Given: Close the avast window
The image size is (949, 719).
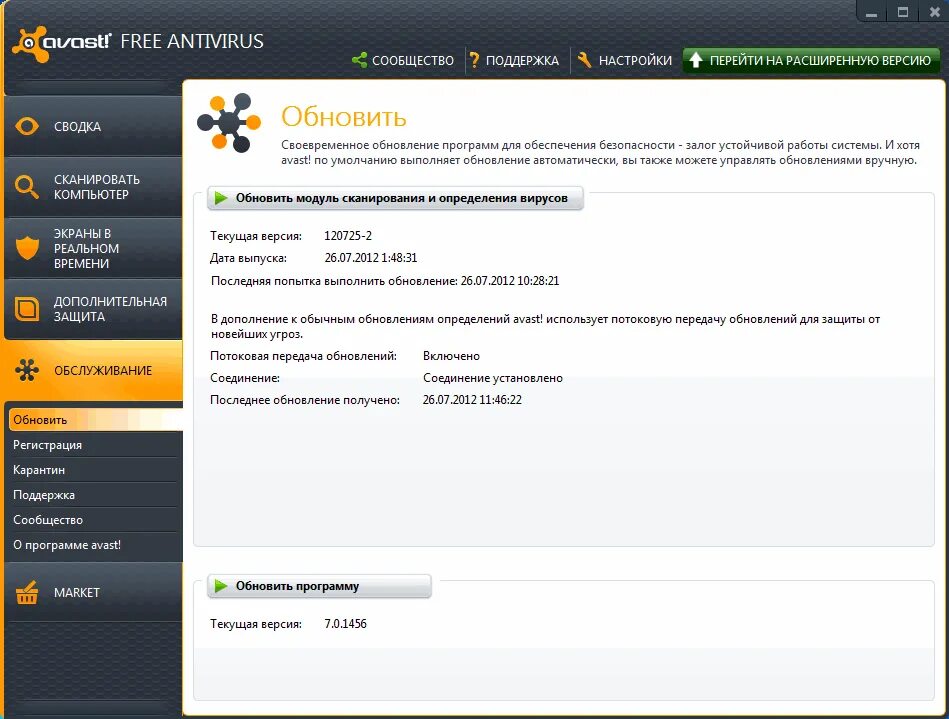Looking at the screenshot, I should (934, 11).
